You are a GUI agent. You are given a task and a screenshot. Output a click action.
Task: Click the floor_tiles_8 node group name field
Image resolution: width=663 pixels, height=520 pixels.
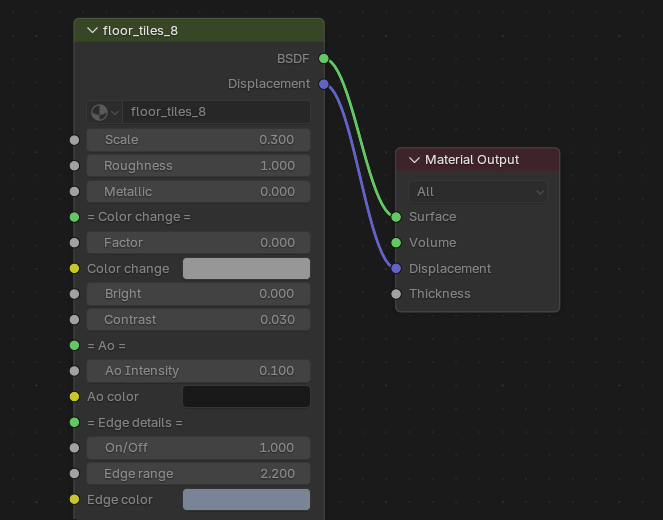coord(216,112)
